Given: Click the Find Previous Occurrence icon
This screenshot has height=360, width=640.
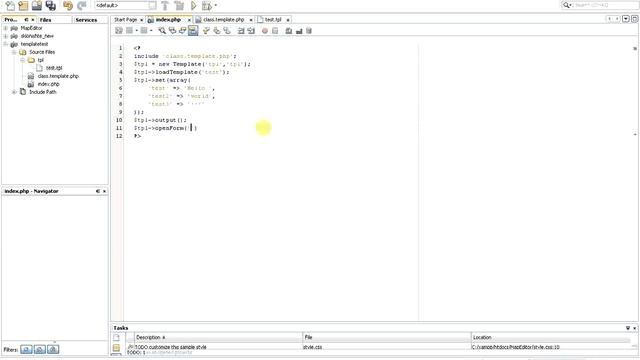Looking at the screenshot, I should [x=172, y=31].
